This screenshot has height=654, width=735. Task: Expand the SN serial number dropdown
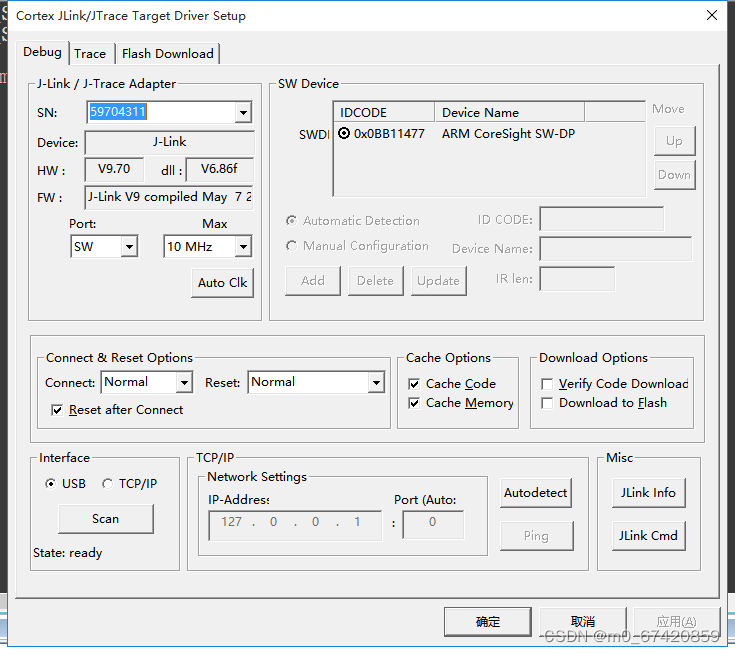[x=243, y=113]
